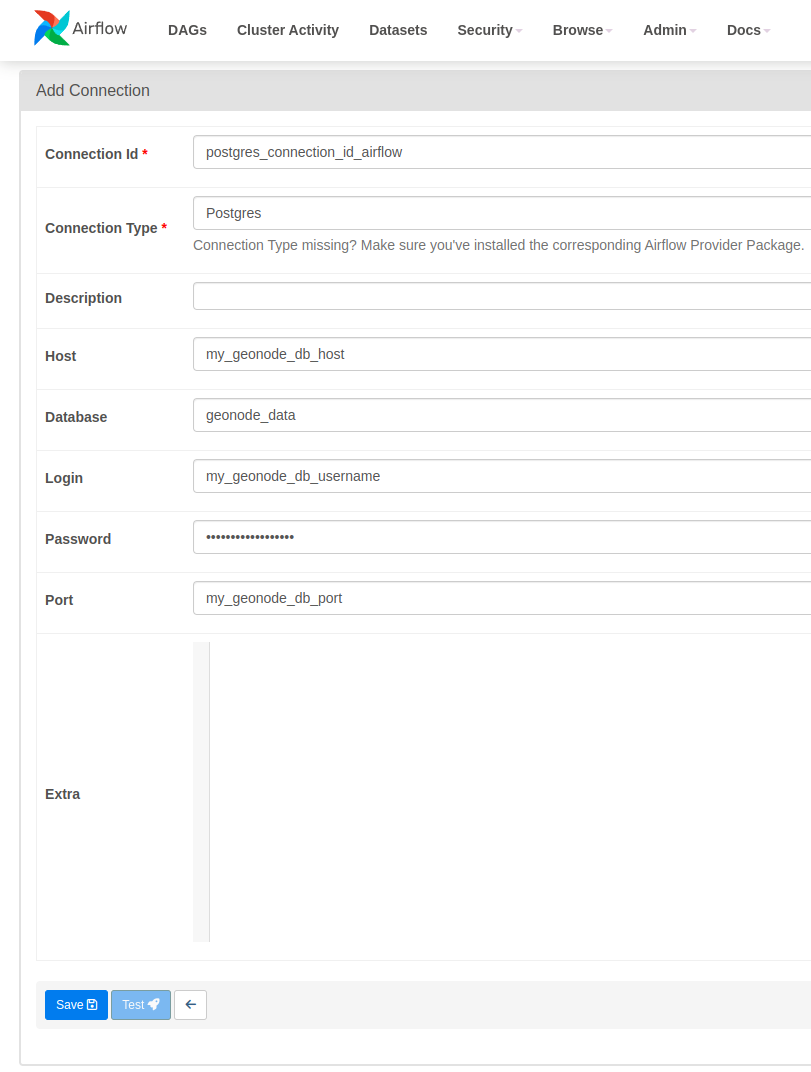
Task: Open the Connection Type Postgres selector
Action: (x=502, y=213)
